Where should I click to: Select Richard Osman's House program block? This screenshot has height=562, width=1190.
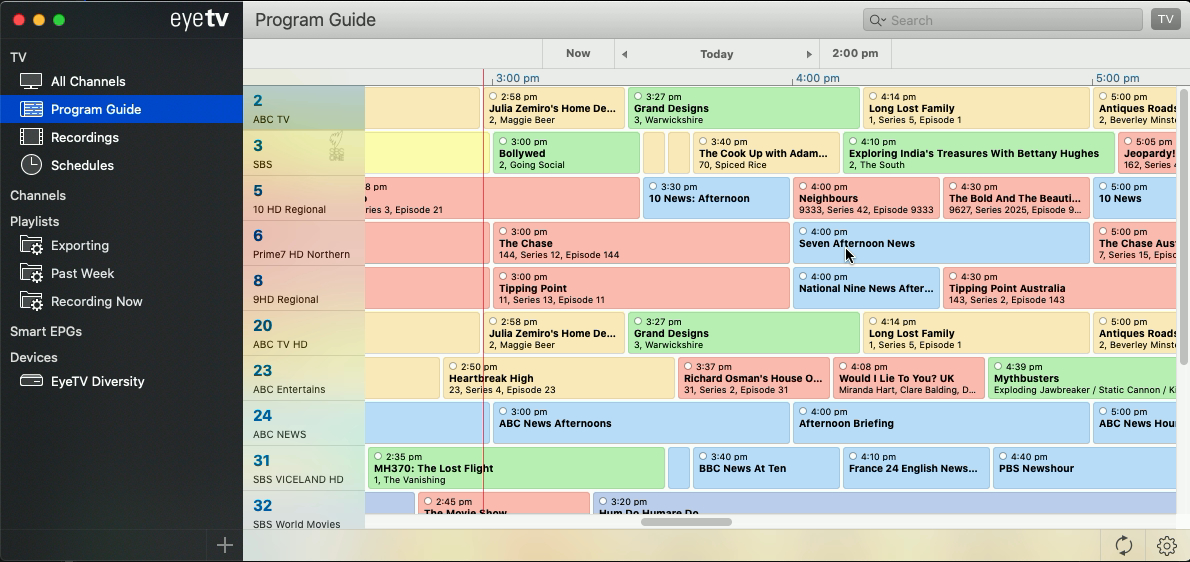(x=754, y=378)
